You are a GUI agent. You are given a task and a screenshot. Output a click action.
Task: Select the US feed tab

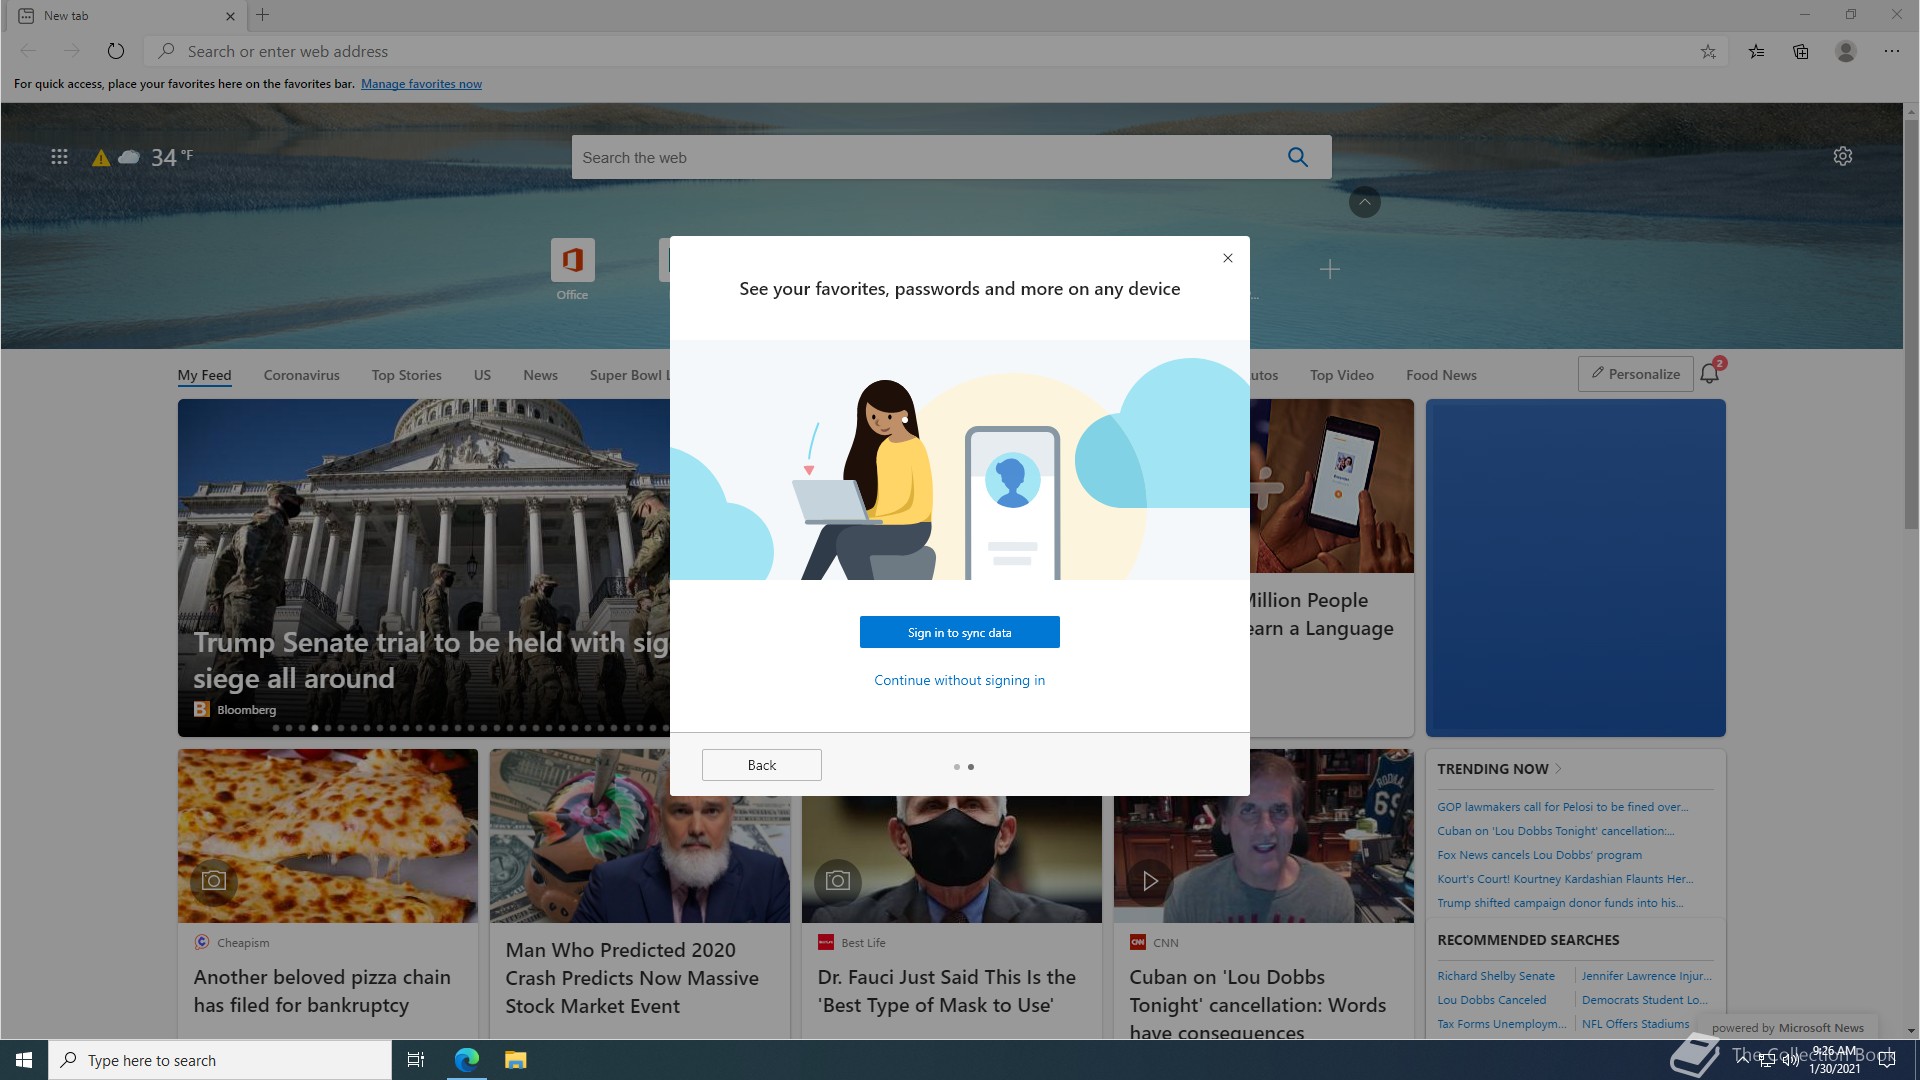pyautogui.click(x=482, y=375)
